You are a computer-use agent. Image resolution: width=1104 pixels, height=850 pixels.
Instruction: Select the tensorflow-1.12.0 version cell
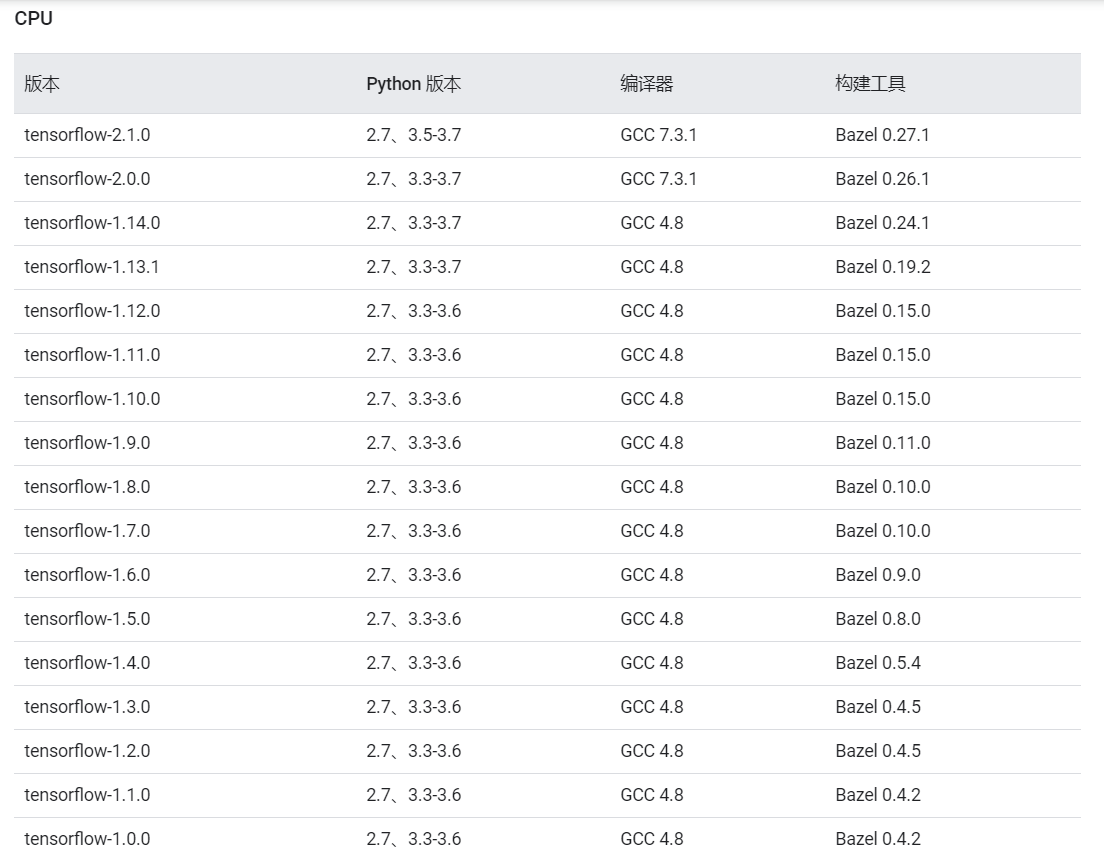tap(92, 311)
